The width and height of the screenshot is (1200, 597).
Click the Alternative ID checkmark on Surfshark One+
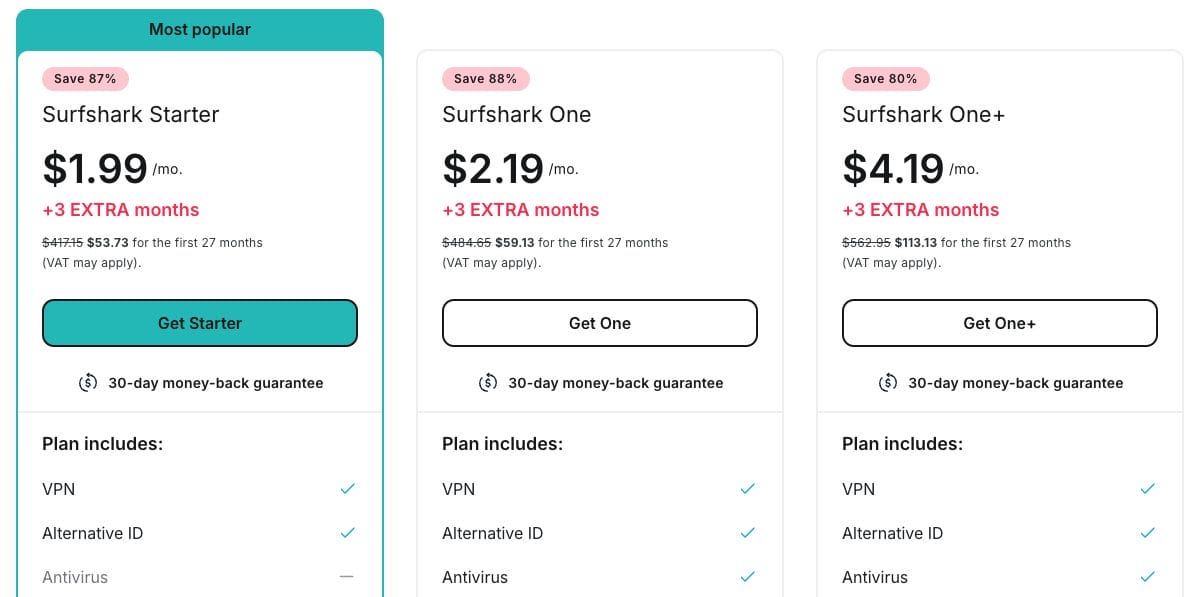tap(1147, 533)
